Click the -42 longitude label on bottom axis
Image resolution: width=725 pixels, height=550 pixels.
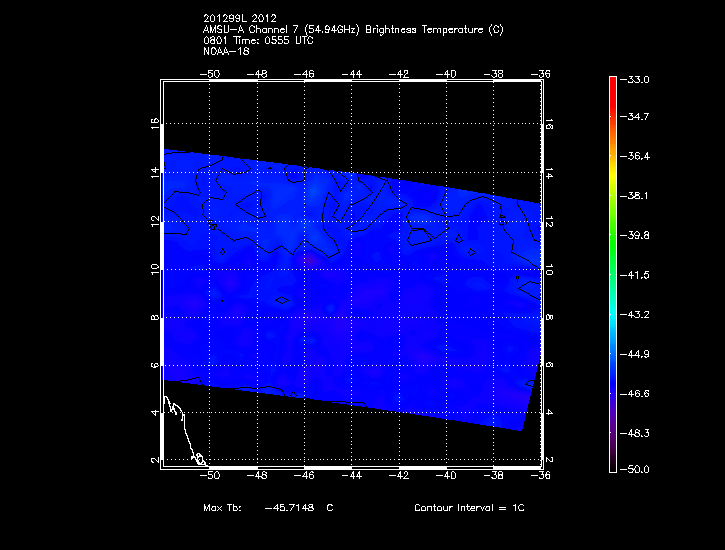[x=399, y=476]
